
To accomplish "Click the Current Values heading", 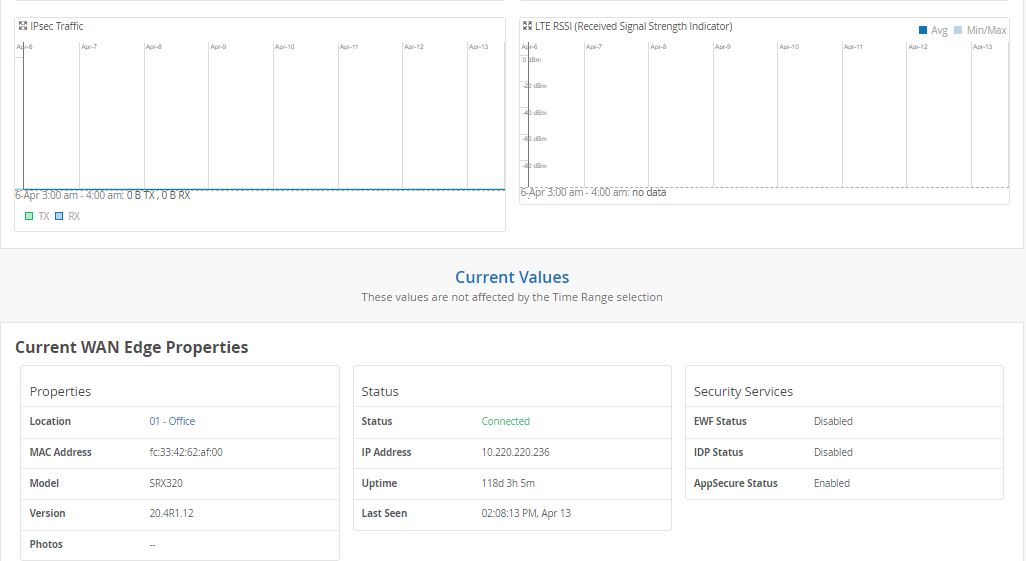I will tap(512, 278).
